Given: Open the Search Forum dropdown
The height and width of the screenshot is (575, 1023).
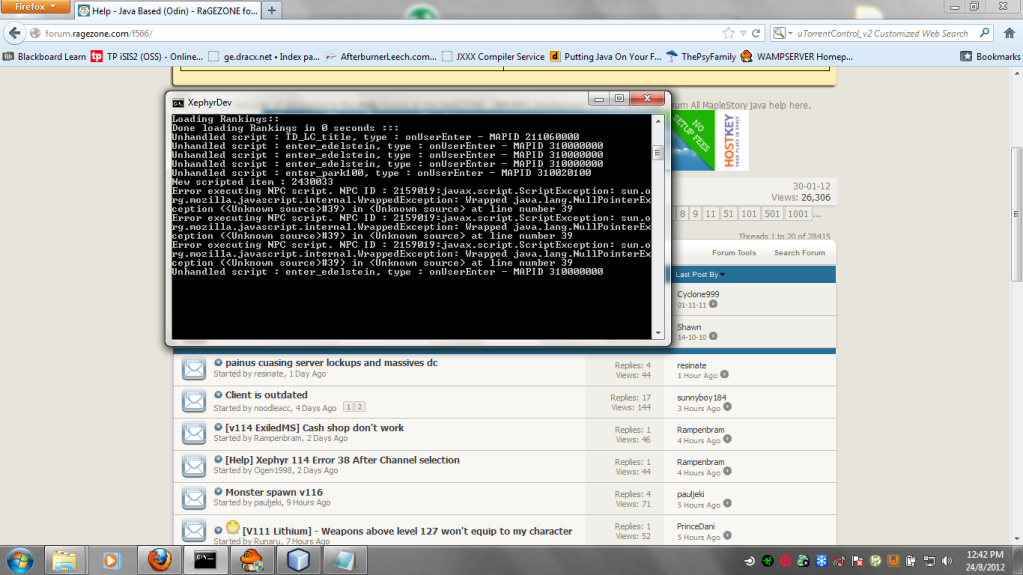Looking at the screenshot, I should pyautogui.click(x=799, y=253).
